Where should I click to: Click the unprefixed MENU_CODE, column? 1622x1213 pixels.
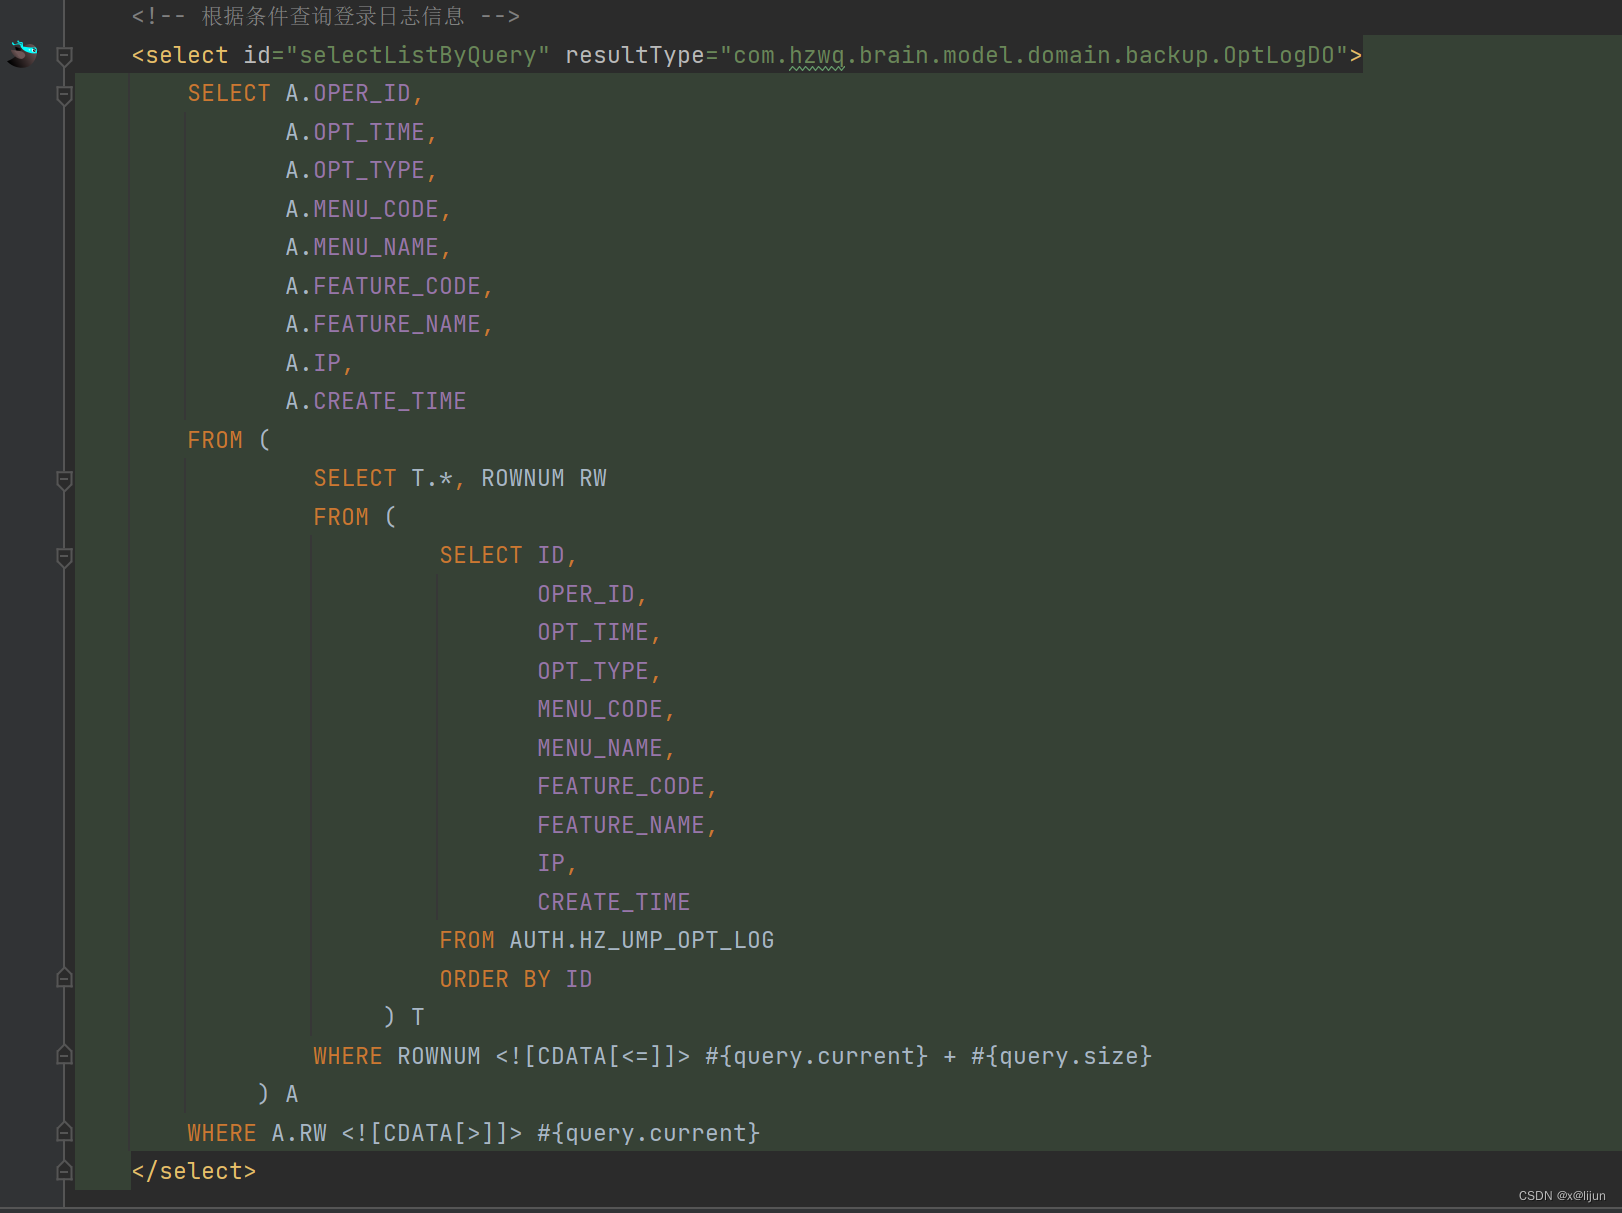click(606, 709)
